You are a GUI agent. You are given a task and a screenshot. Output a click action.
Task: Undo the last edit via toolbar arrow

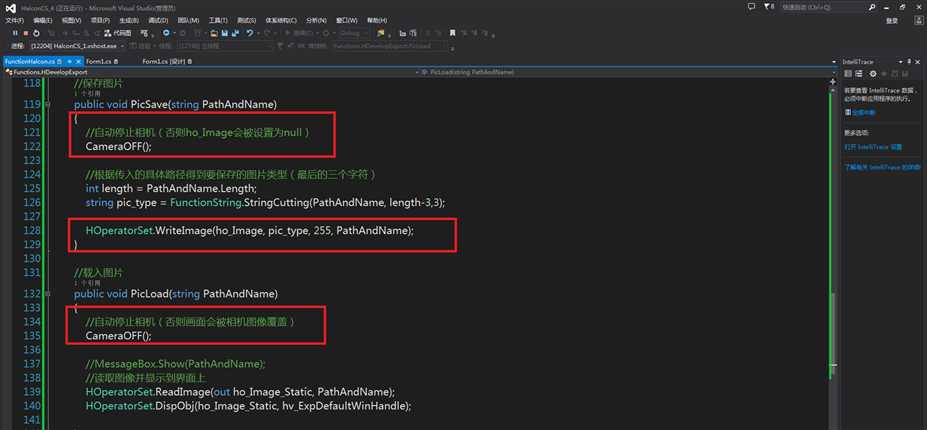click(x=250, y=33)
